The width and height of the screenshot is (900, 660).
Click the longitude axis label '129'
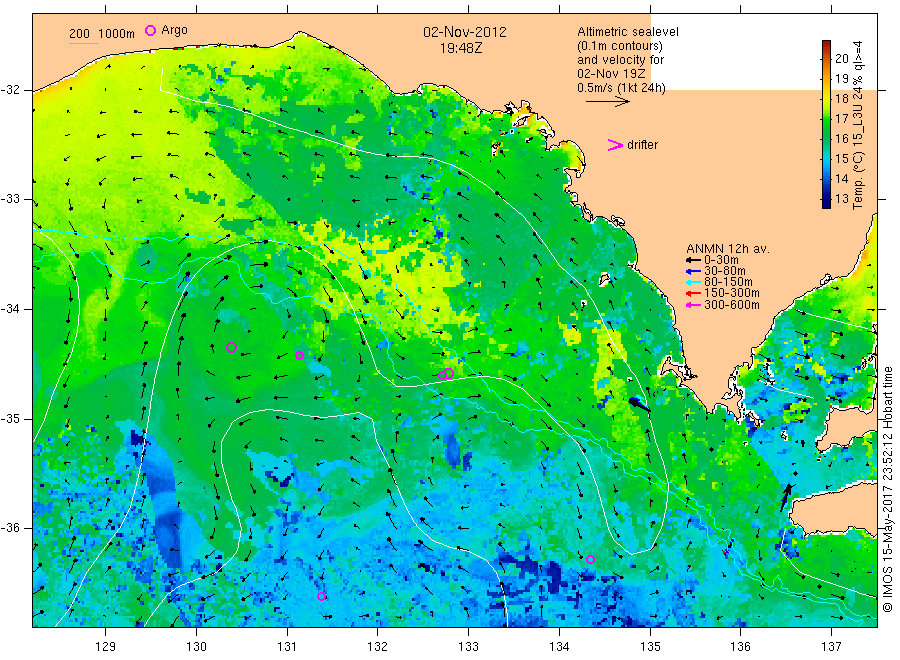(106, 647)
